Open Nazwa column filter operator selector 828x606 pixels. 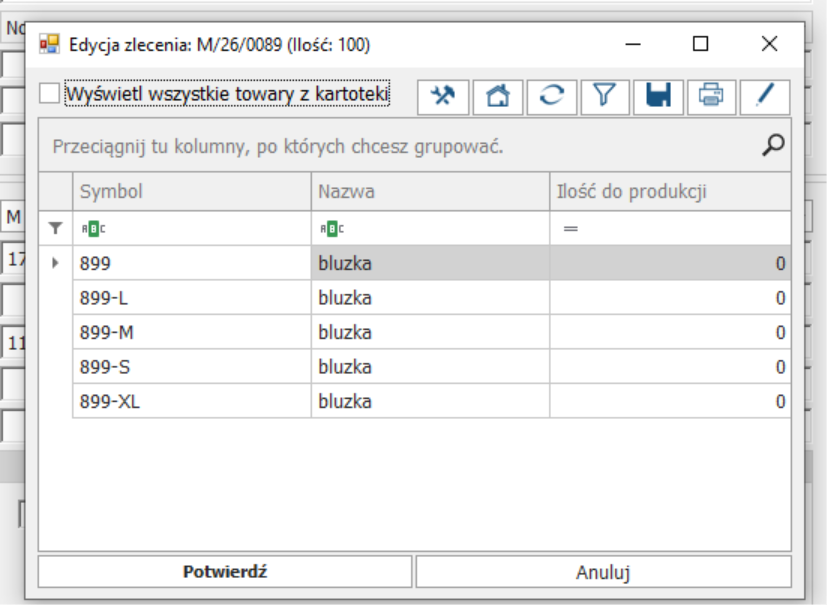[331, 229]
